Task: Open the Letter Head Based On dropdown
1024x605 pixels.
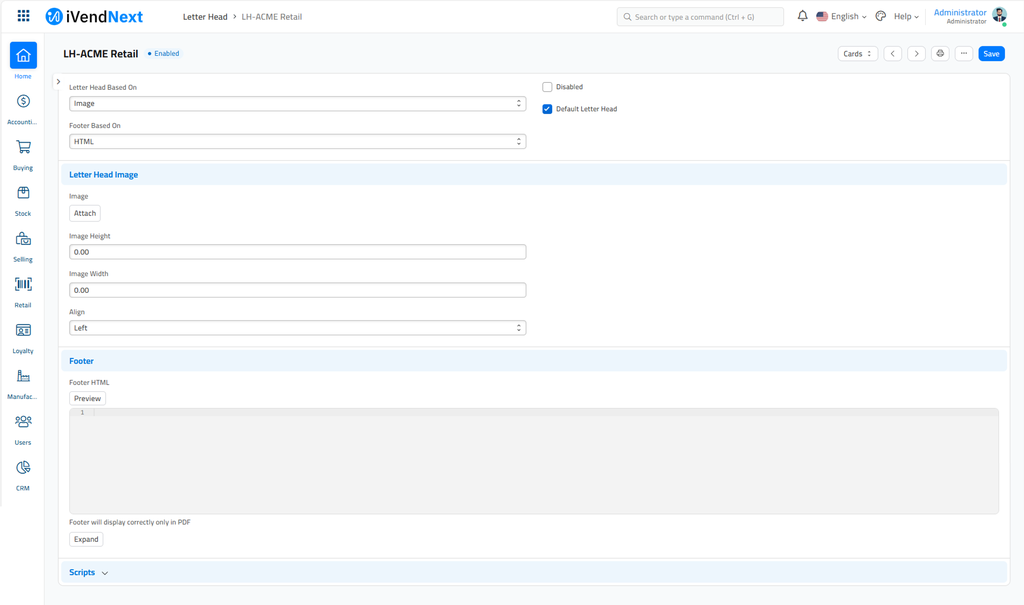Action: 297,104
